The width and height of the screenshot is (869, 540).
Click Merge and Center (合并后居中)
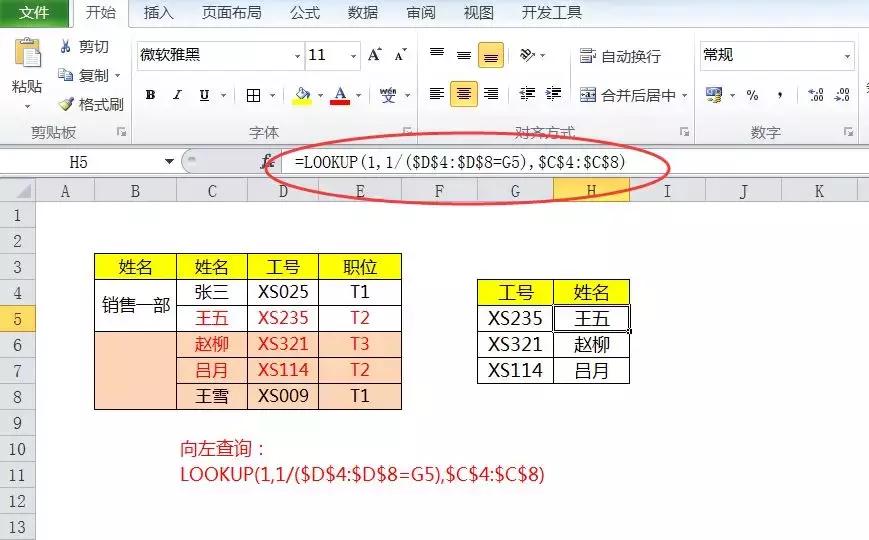pos(627,95)
